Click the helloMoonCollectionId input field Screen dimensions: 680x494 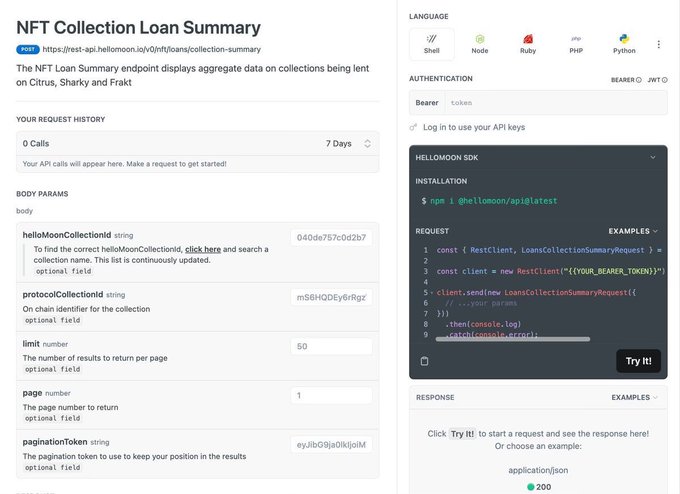click(x=331, y=238)
